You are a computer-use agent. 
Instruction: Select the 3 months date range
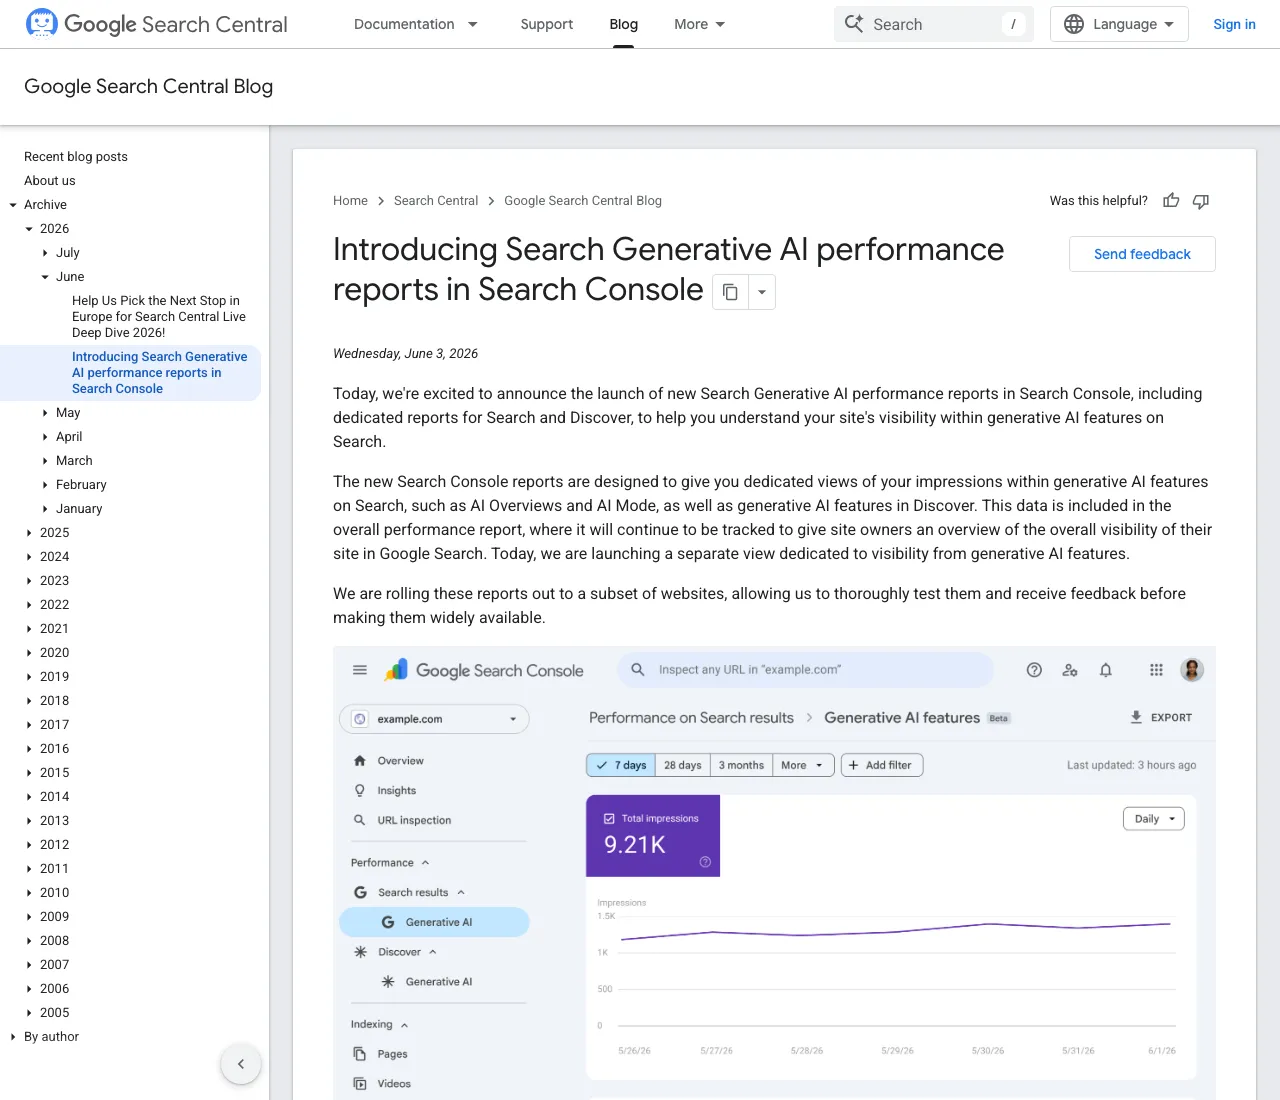(x=741, y=765)
